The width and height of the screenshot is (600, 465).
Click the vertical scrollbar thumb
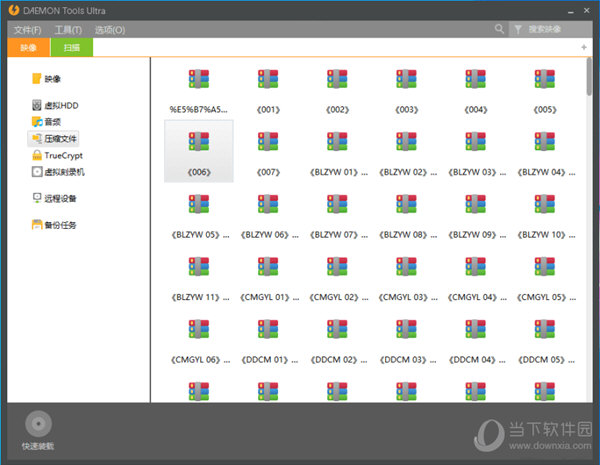(589, 77)
